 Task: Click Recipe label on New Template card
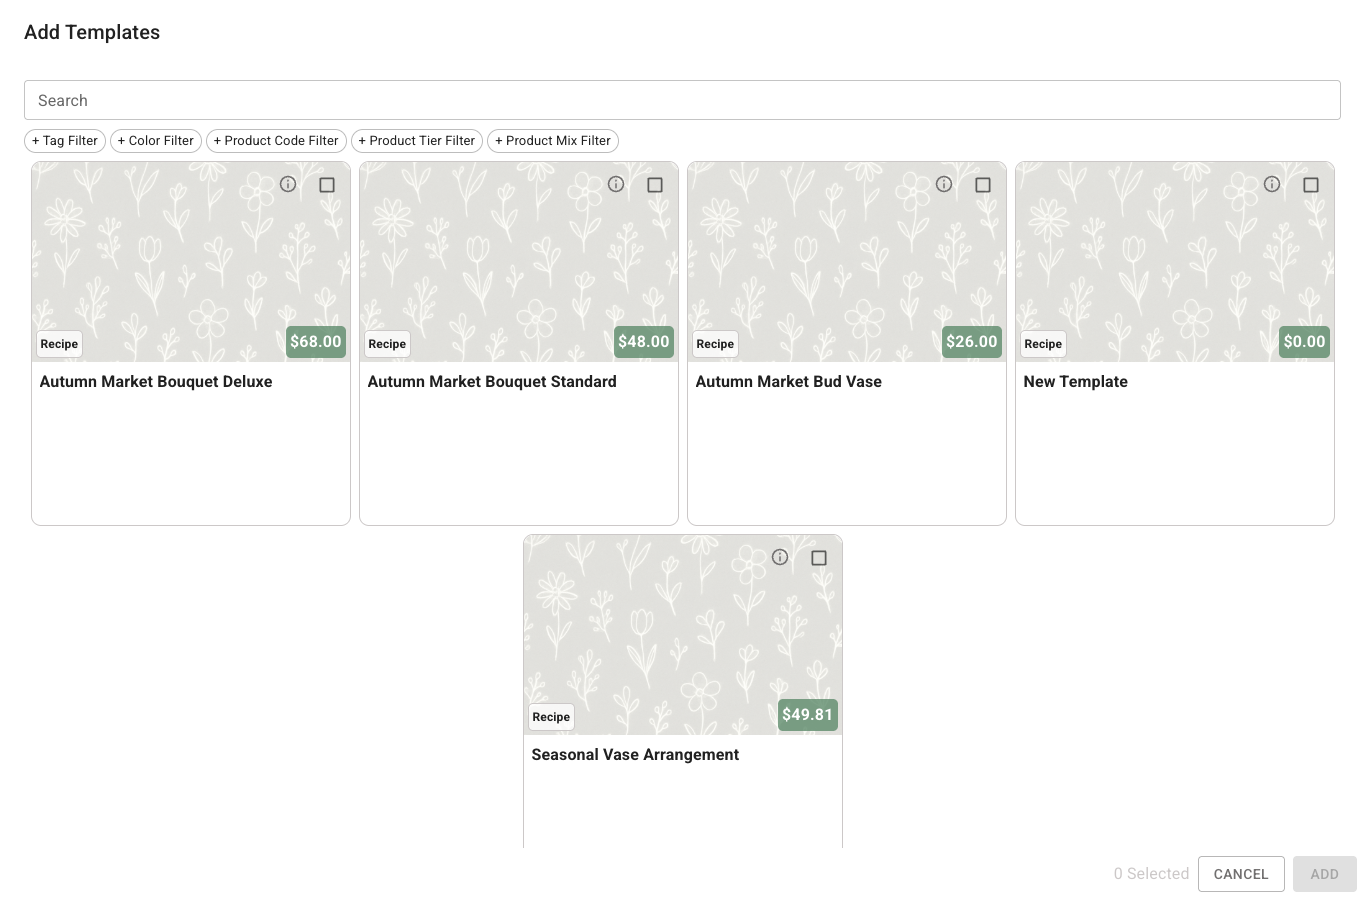pyautogui.click(x=1043, y=344)
